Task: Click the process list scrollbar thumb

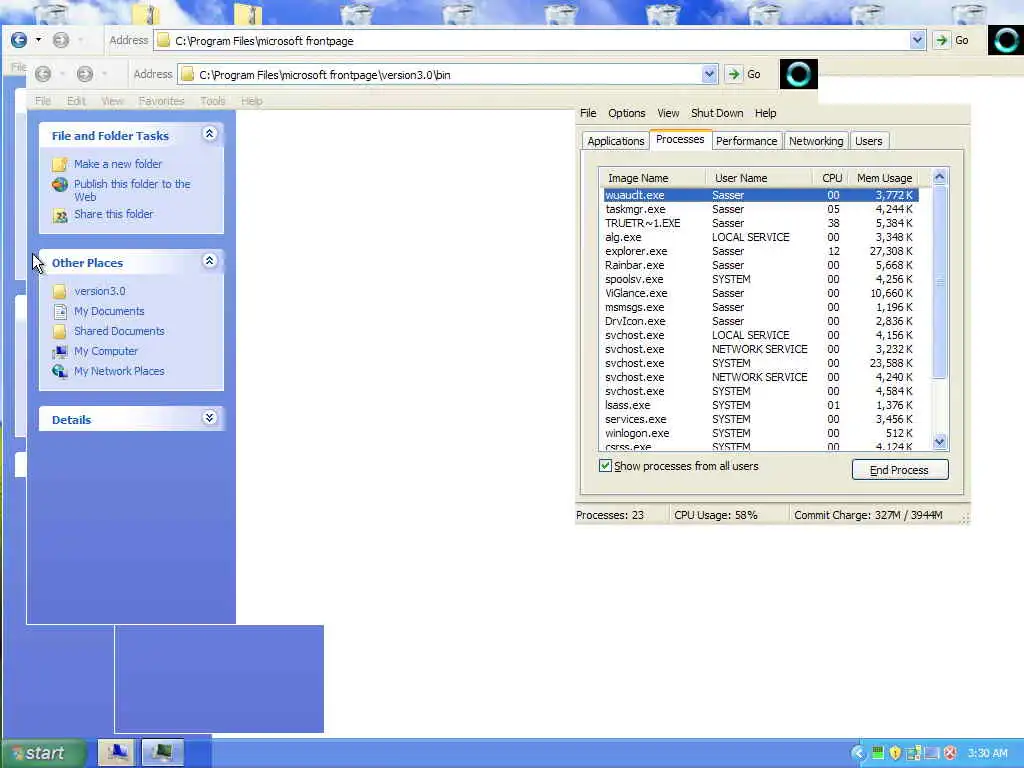Action: coord(940,282)
